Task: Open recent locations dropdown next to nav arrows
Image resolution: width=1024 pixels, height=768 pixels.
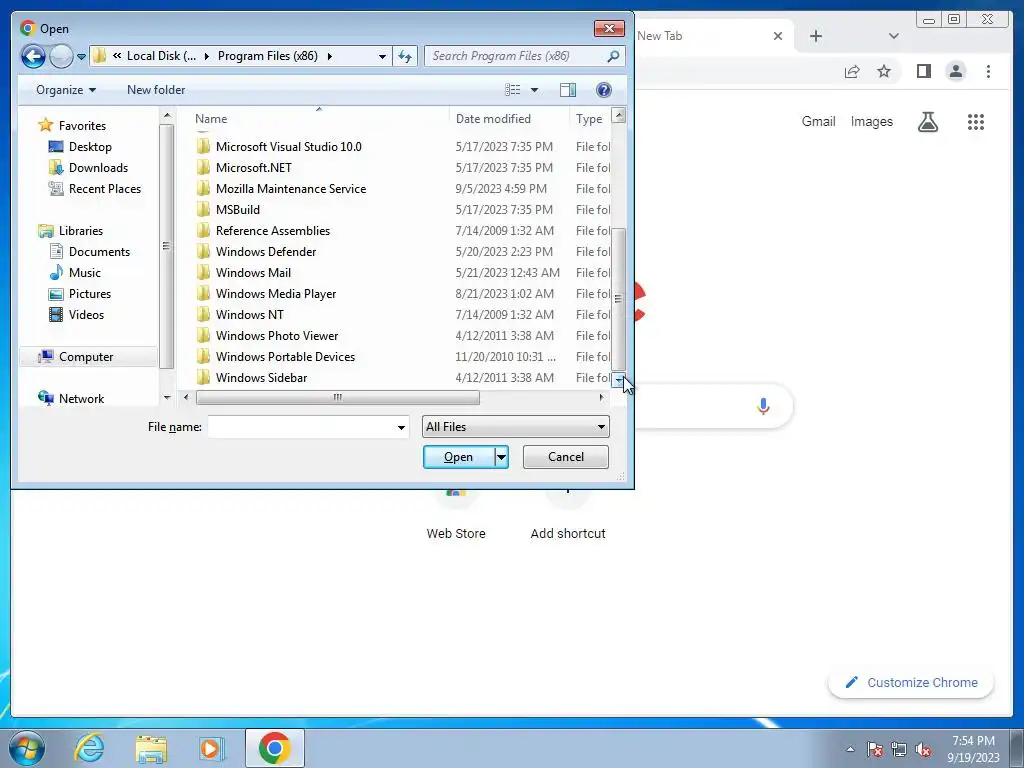Action: click(81, 57)
